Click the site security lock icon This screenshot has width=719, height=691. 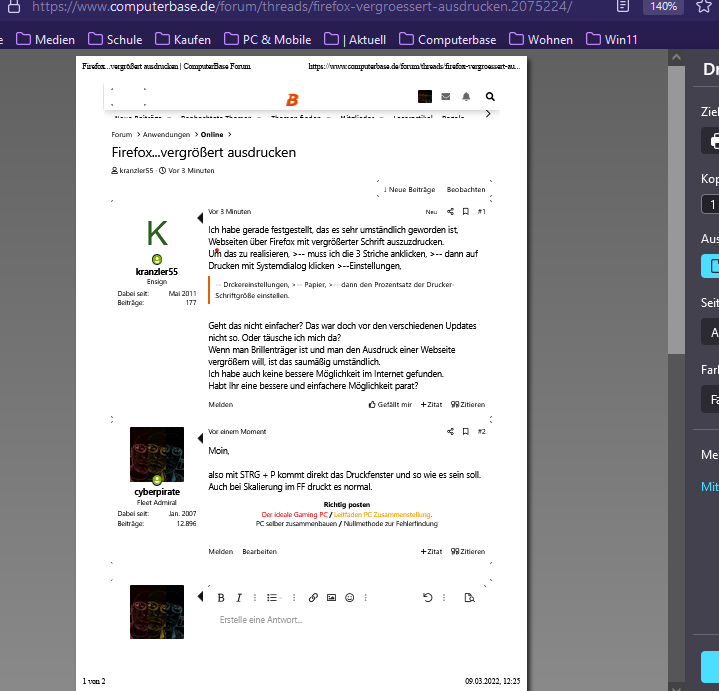click(x=14, y=6)
